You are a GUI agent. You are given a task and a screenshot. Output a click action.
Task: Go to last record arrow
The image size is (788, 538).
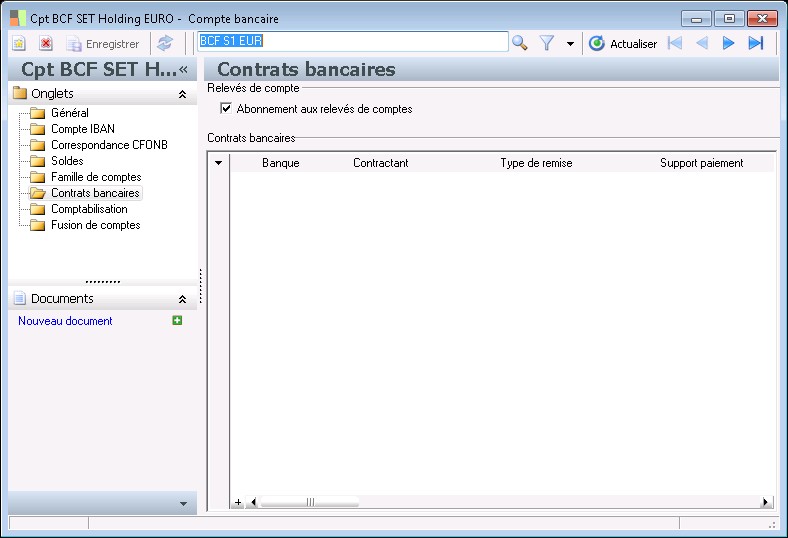756,43
